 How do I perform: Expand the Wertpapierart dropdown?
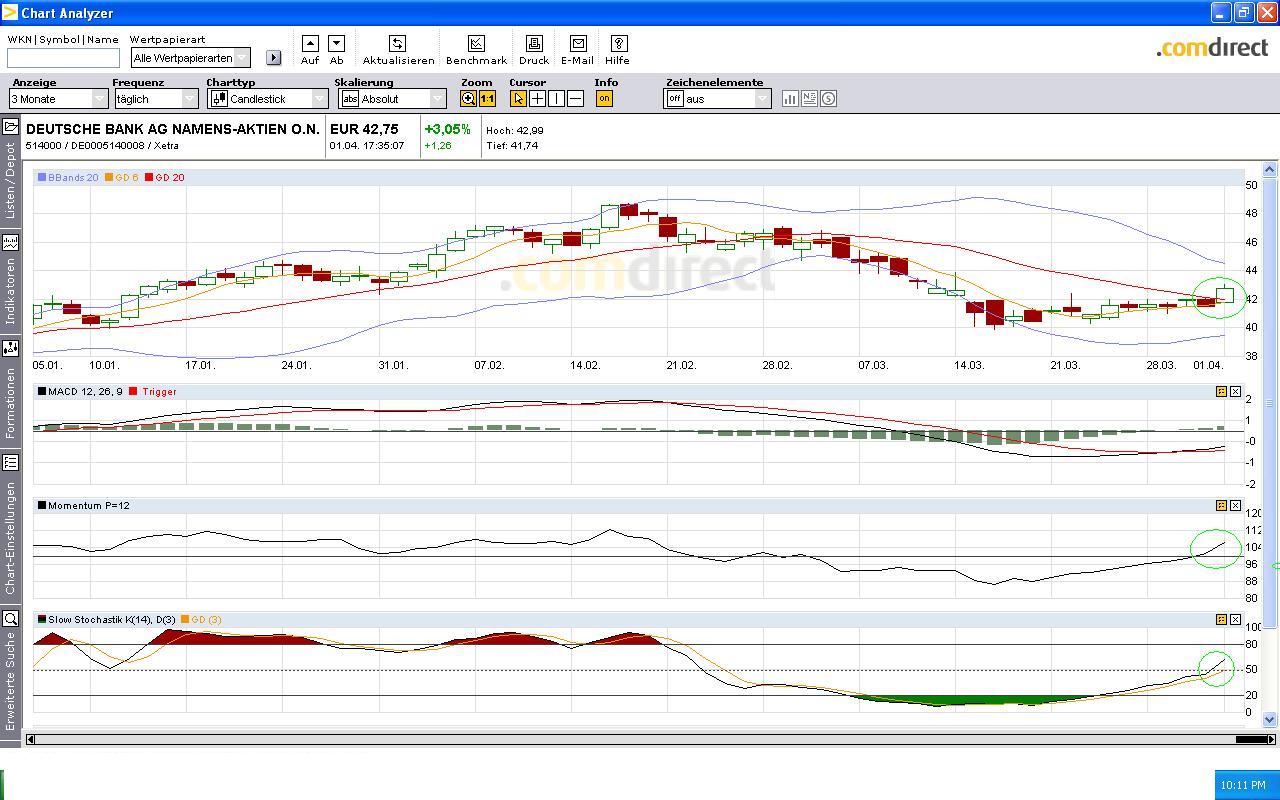click(x=241, y=58)
